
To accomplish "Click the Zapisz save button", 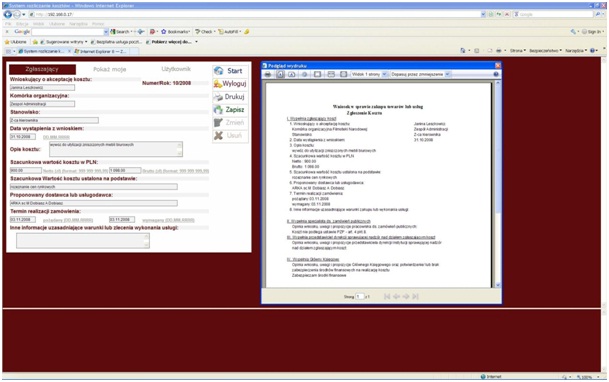I will click(x=230, y=109).
